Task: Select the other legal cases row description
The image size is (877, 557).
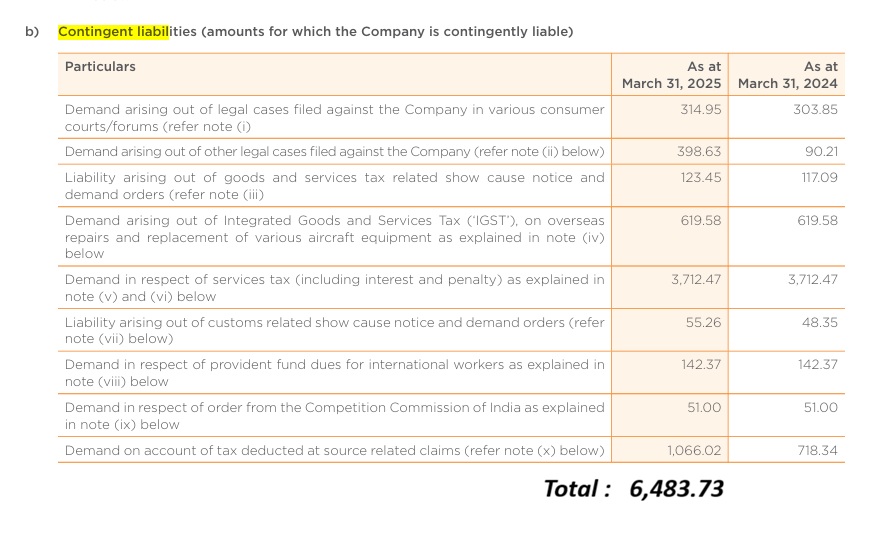Action: pos(334,152)
